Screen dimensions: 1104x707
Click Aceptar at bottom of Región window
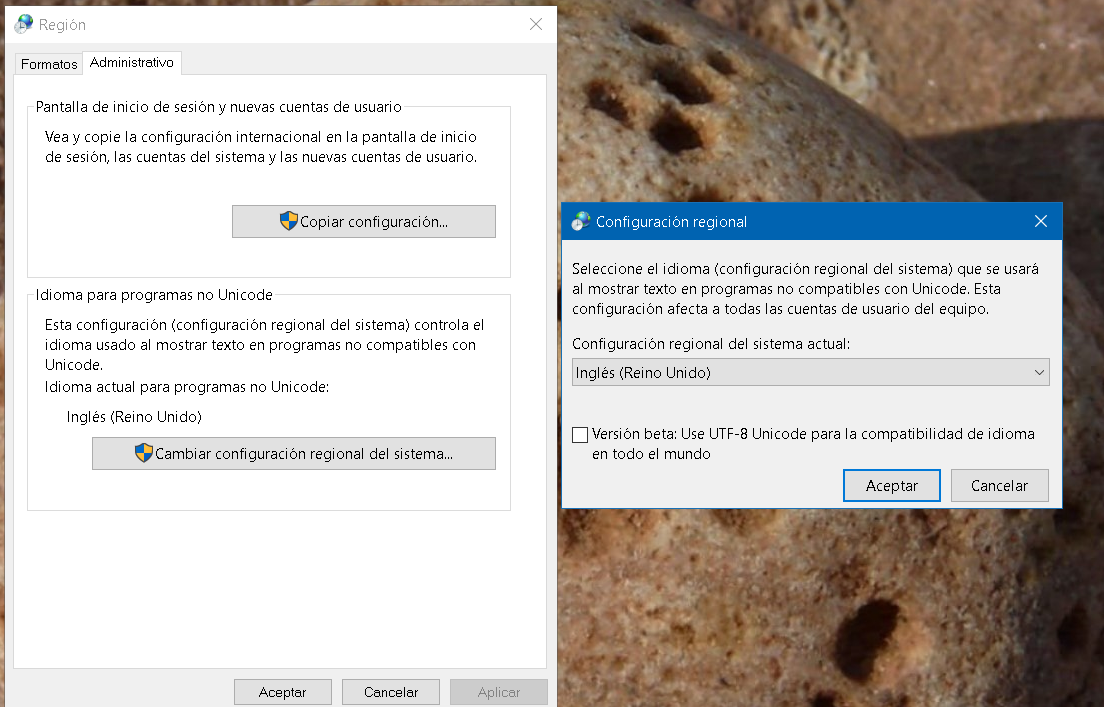click(283, 692)
